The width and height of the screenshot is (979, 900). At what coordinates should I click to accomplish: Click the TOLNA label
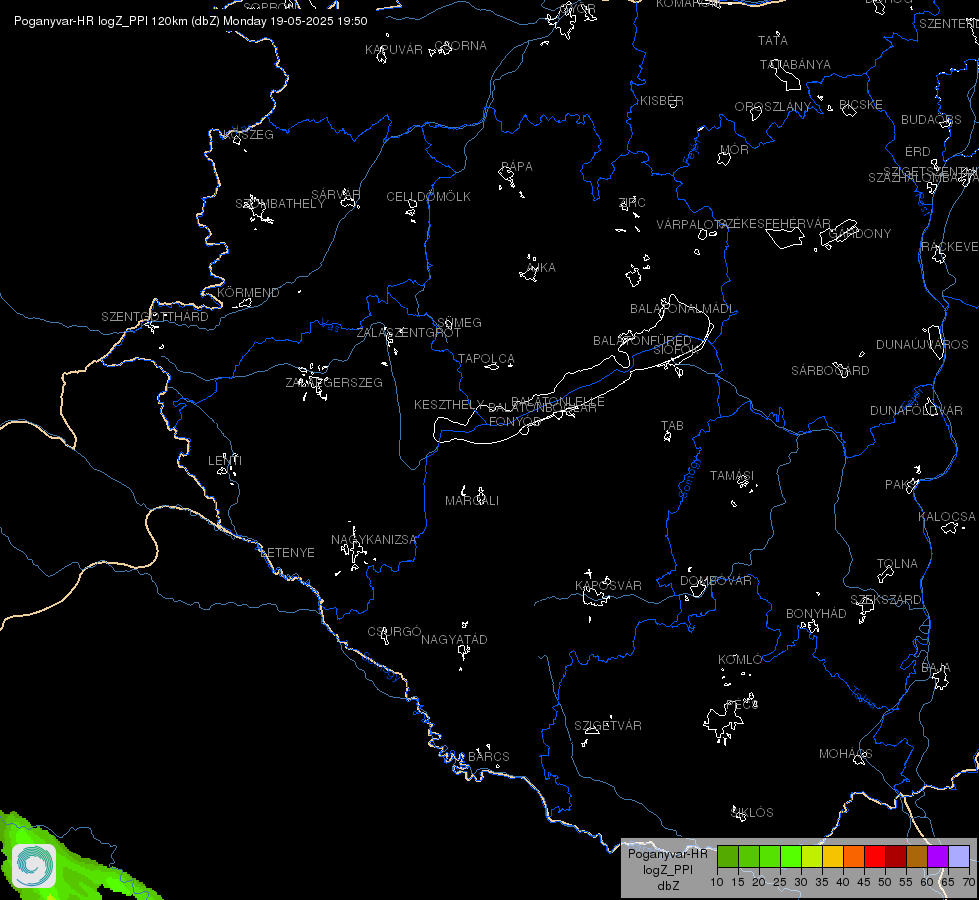tap(897, 564)
